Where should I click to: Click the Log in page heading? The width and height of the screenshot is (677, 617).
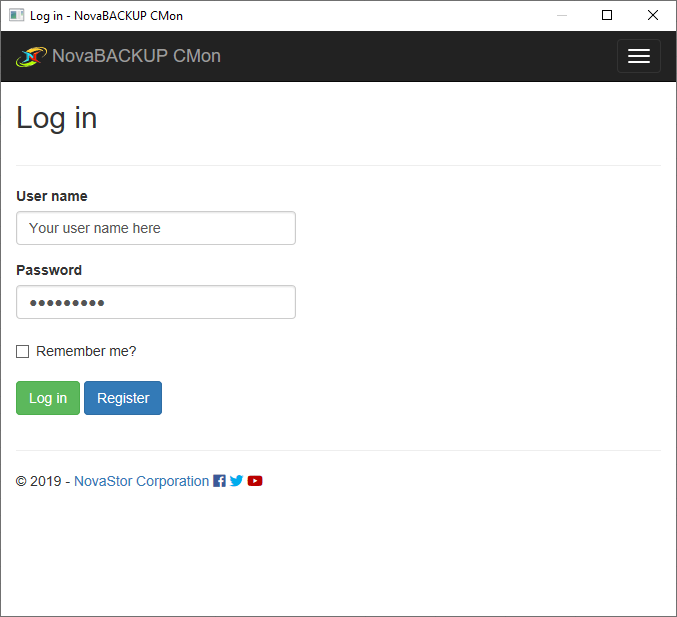click(57, 118)
